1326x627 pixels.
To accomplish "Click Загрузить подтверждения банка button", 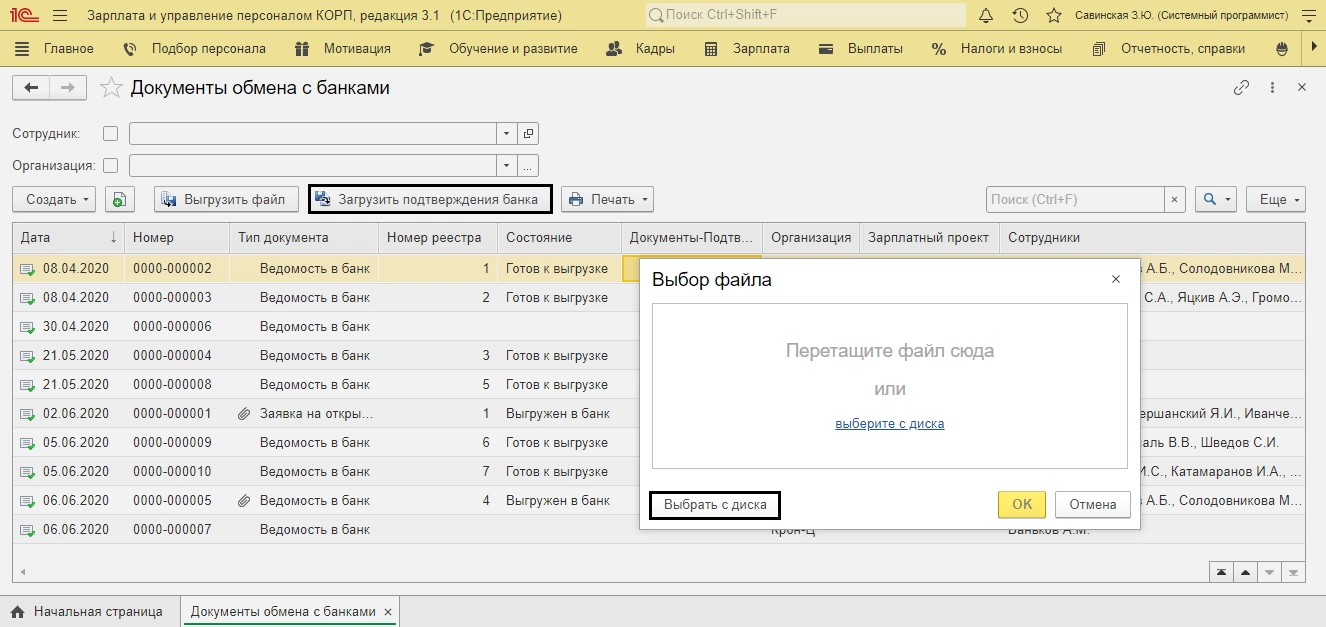I will click(x=429, y=200).
